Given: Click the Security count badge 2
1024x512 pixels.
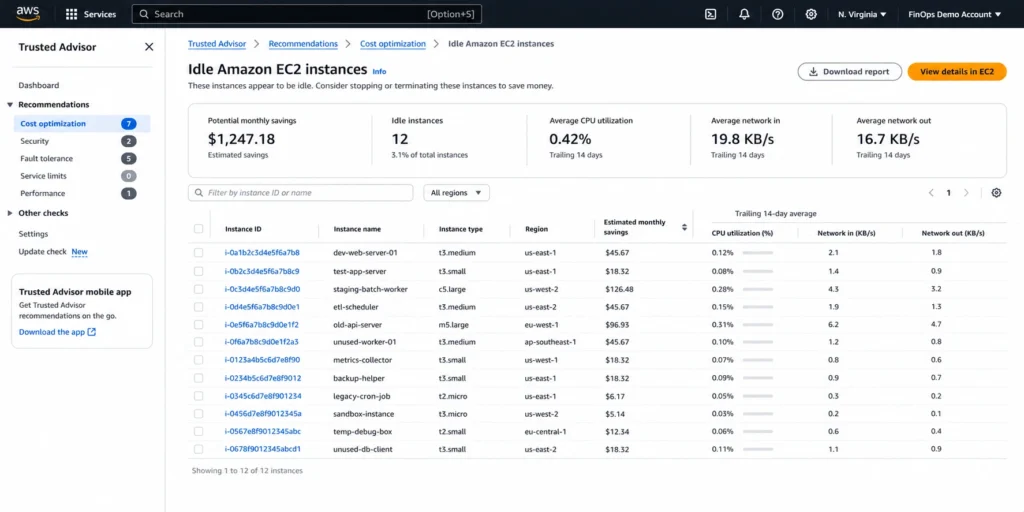Looking at the screenshot, I should click(129, 141).
